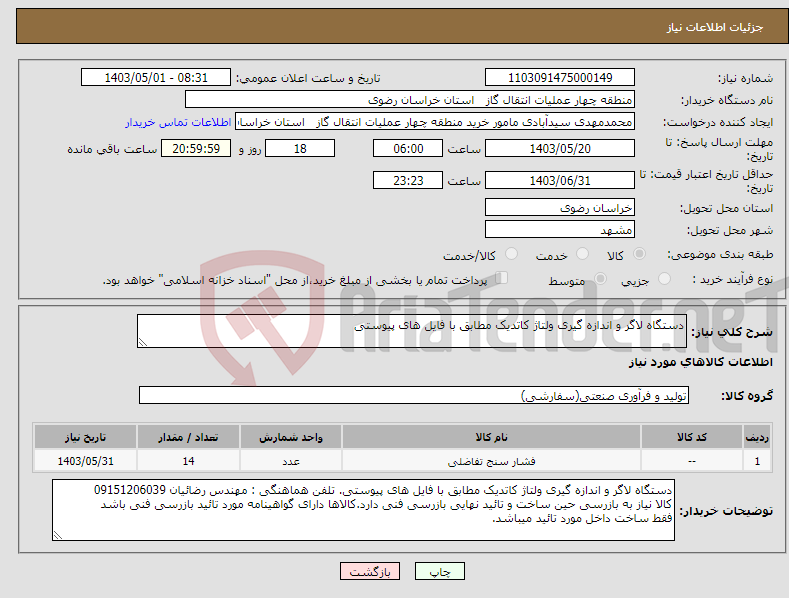This screenshot has height=598, width=789.
Task: Click the remaining days field 18
Action: coord(300,148)
